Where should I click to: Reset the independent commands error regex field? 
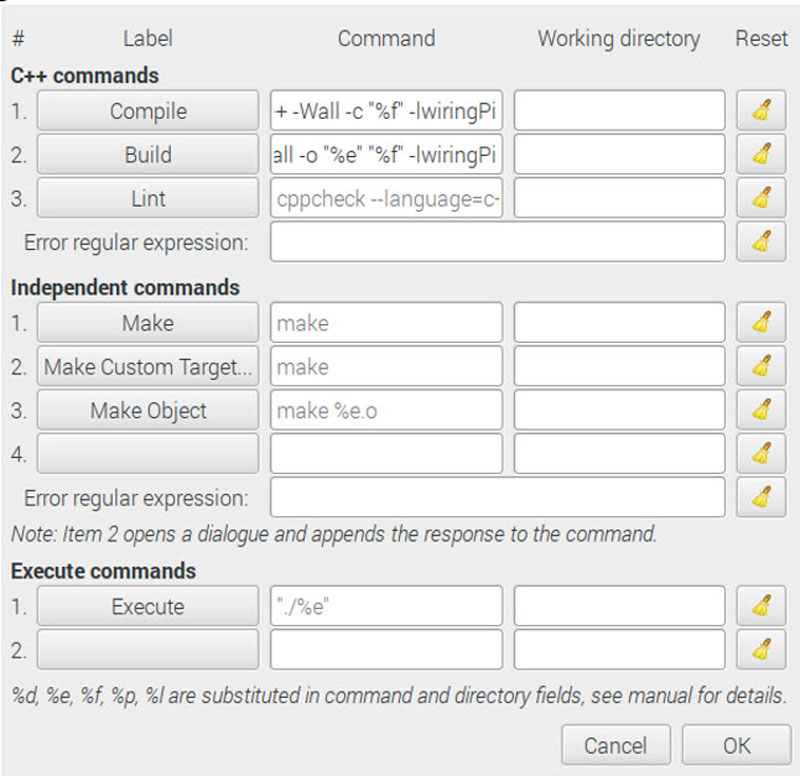point(761,497)
